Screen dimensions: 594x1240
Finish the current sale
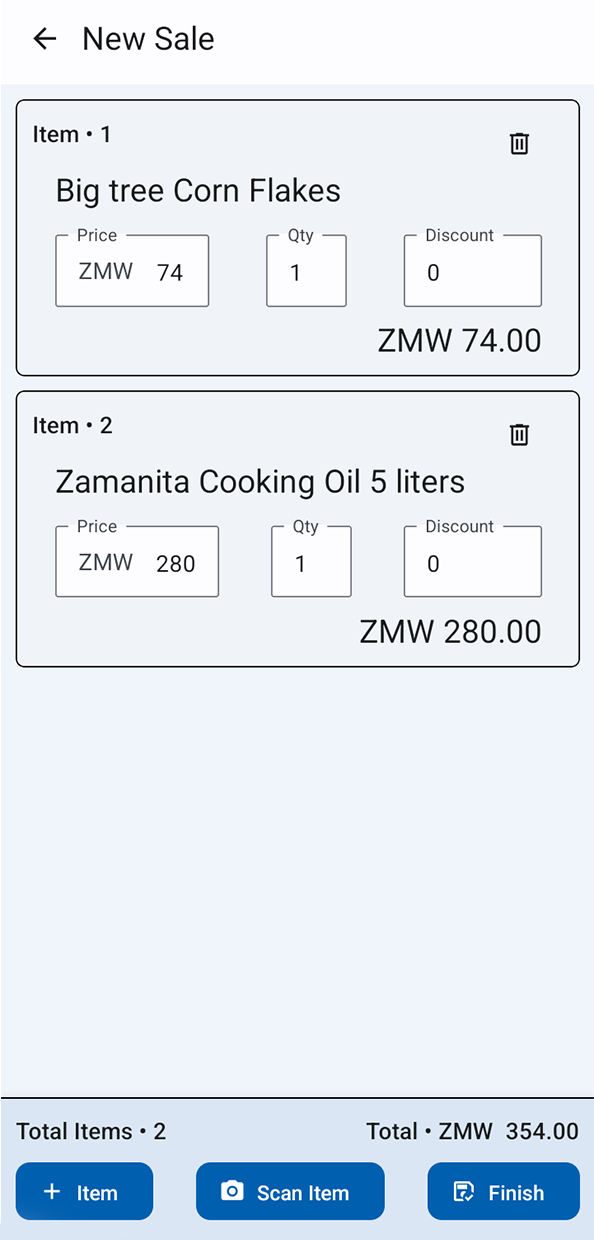pos(503,1191)
